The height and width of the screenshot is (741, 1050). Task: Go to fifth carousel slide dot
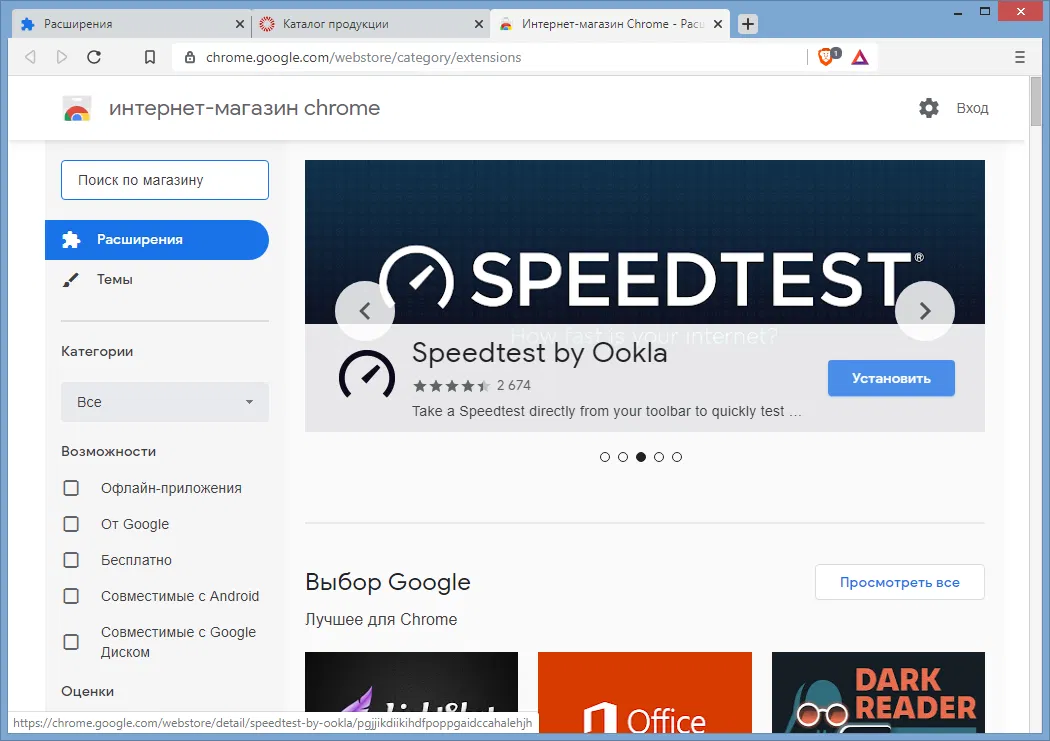coord(677,457)
